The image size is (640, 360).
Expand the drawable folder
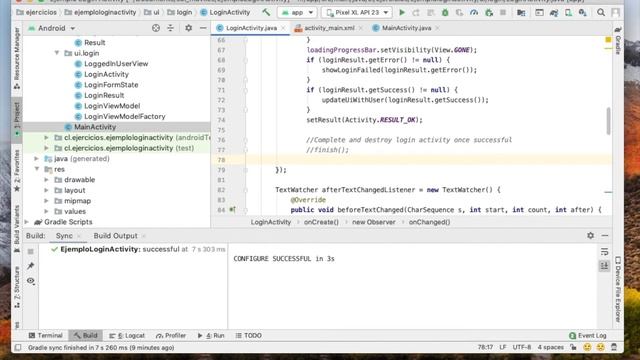[46, 180]
